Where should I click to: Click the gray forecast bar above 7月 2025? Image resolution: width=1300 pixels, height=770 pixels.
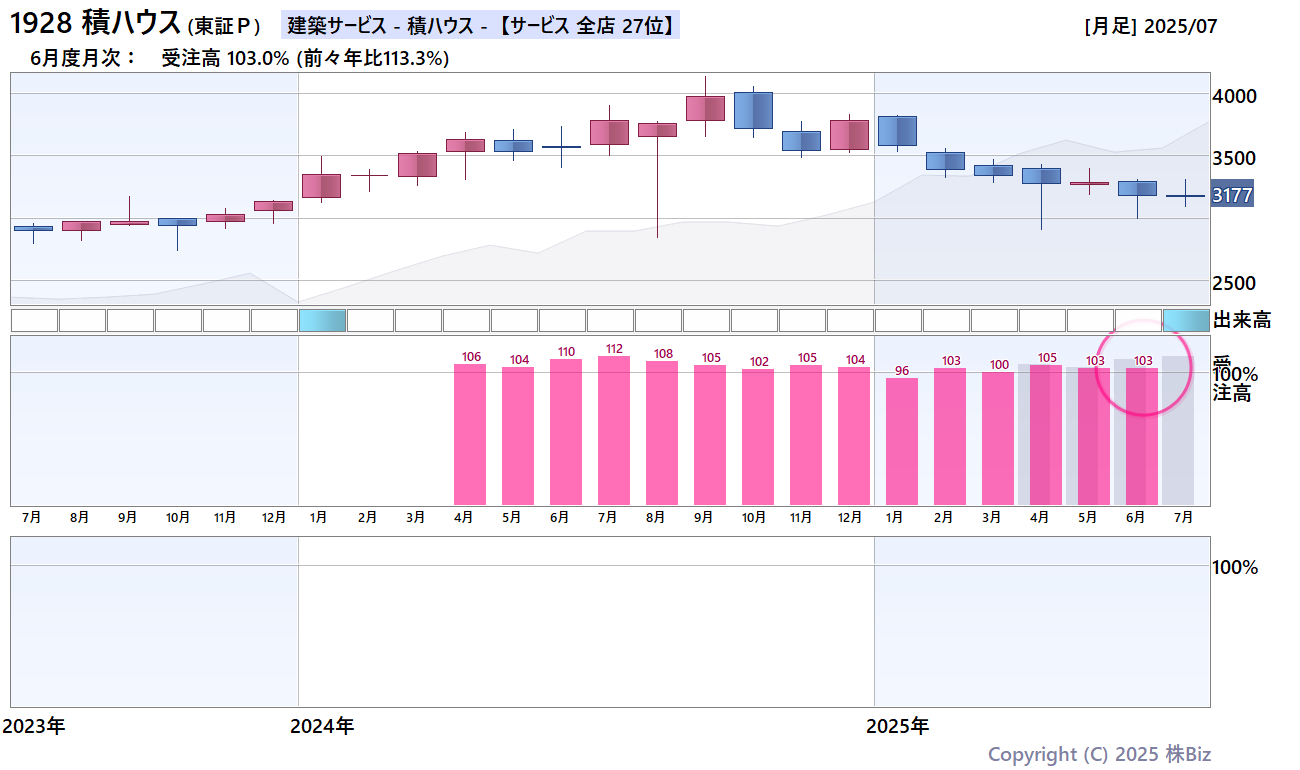point(1177,430)
